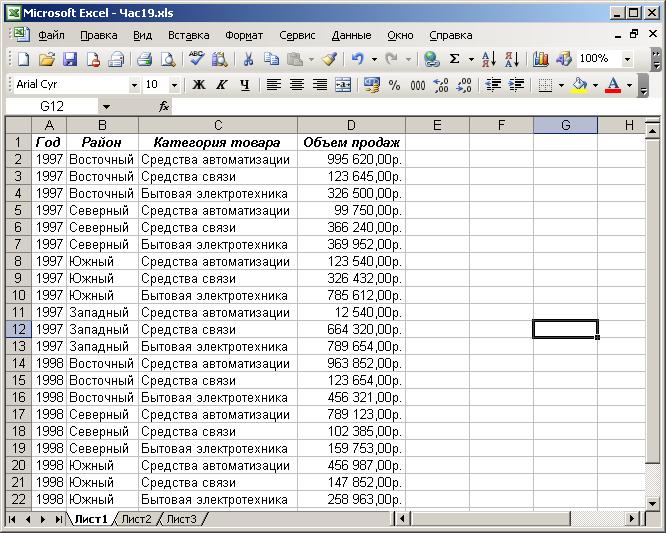The width and height of the screenshot is (666, 533).
Task: Open the font size 10 dropdown
Action: tap(174, 85)
